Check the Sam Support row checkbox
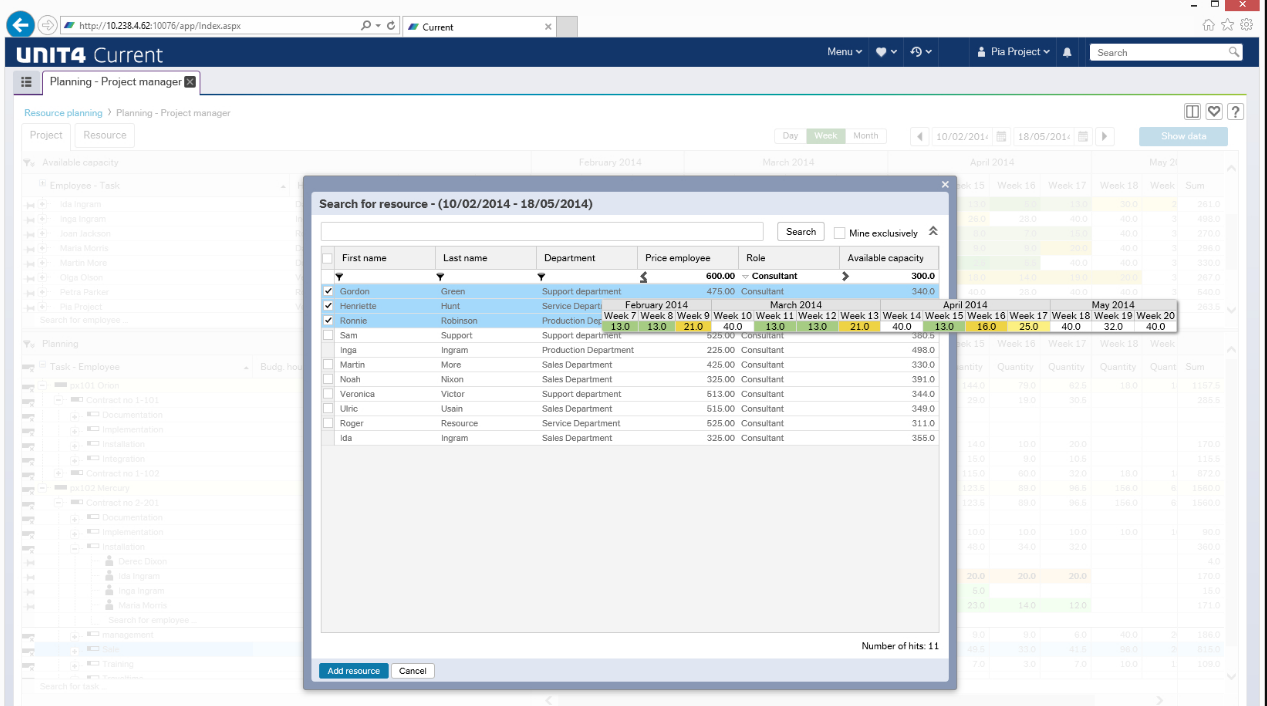Viewport: 1267px width, 706px height. click(x=328, y=336)
